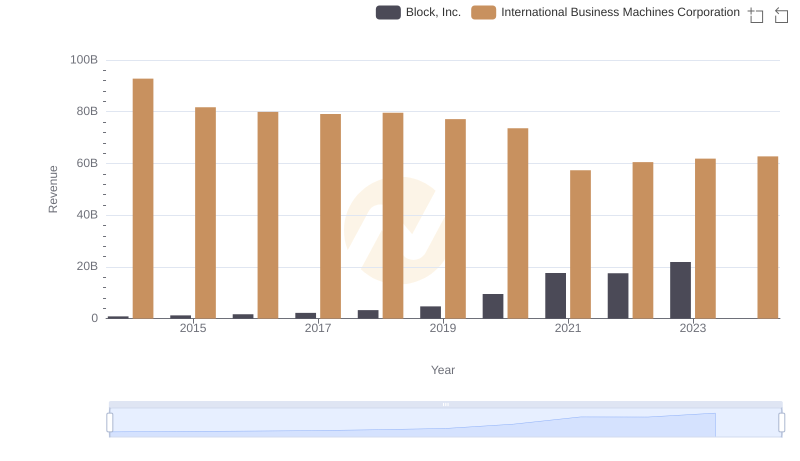Click the IBM revenue bar for 2014
800x461 pixels.
(143, 198)
